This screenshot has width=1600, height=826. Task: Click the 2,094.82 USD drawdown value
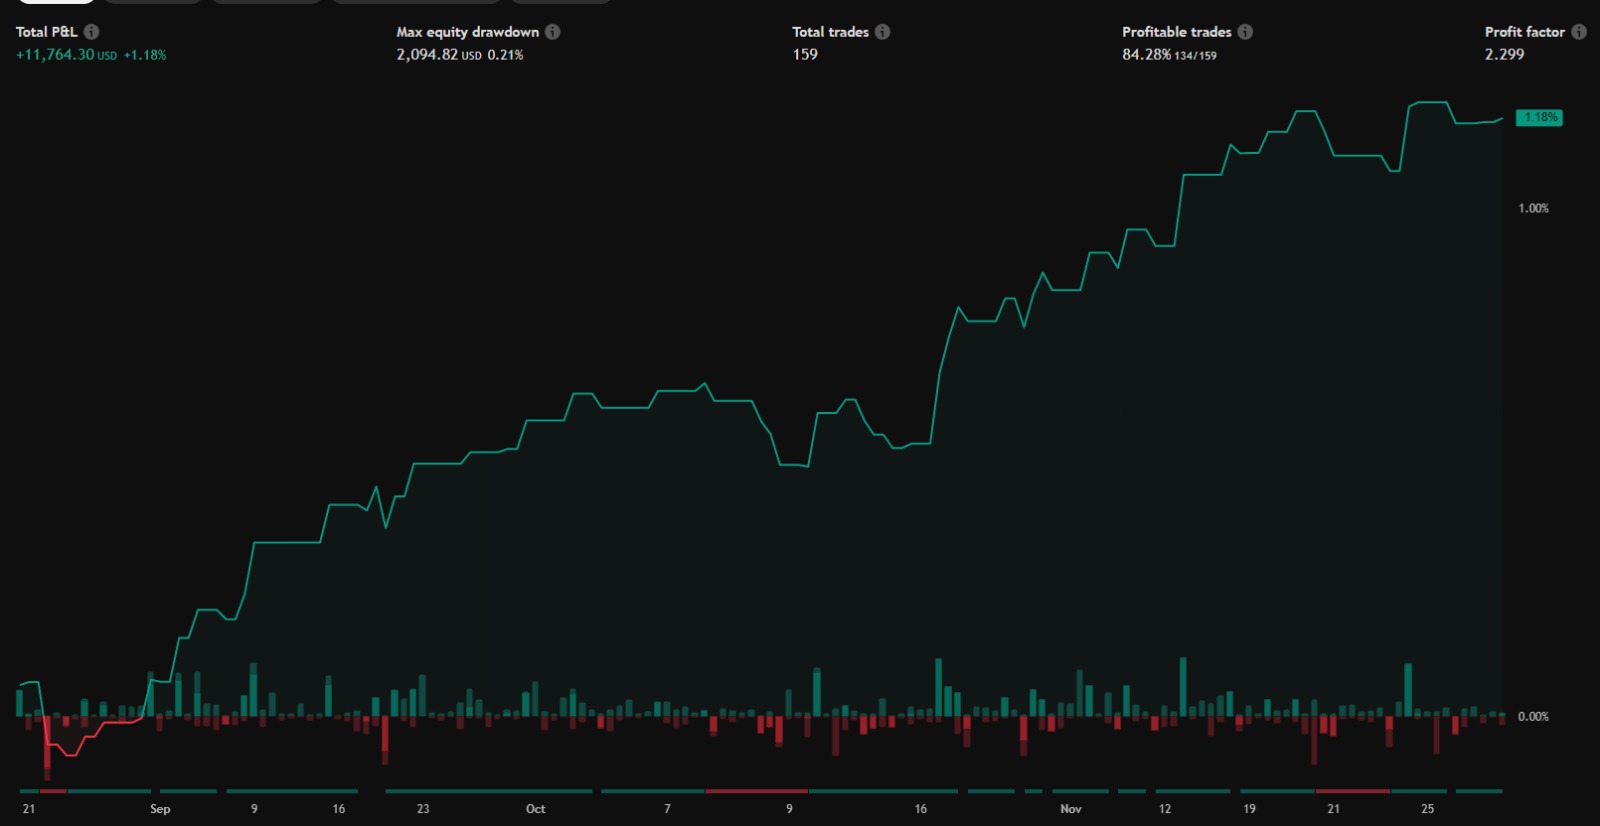point(438,55)
